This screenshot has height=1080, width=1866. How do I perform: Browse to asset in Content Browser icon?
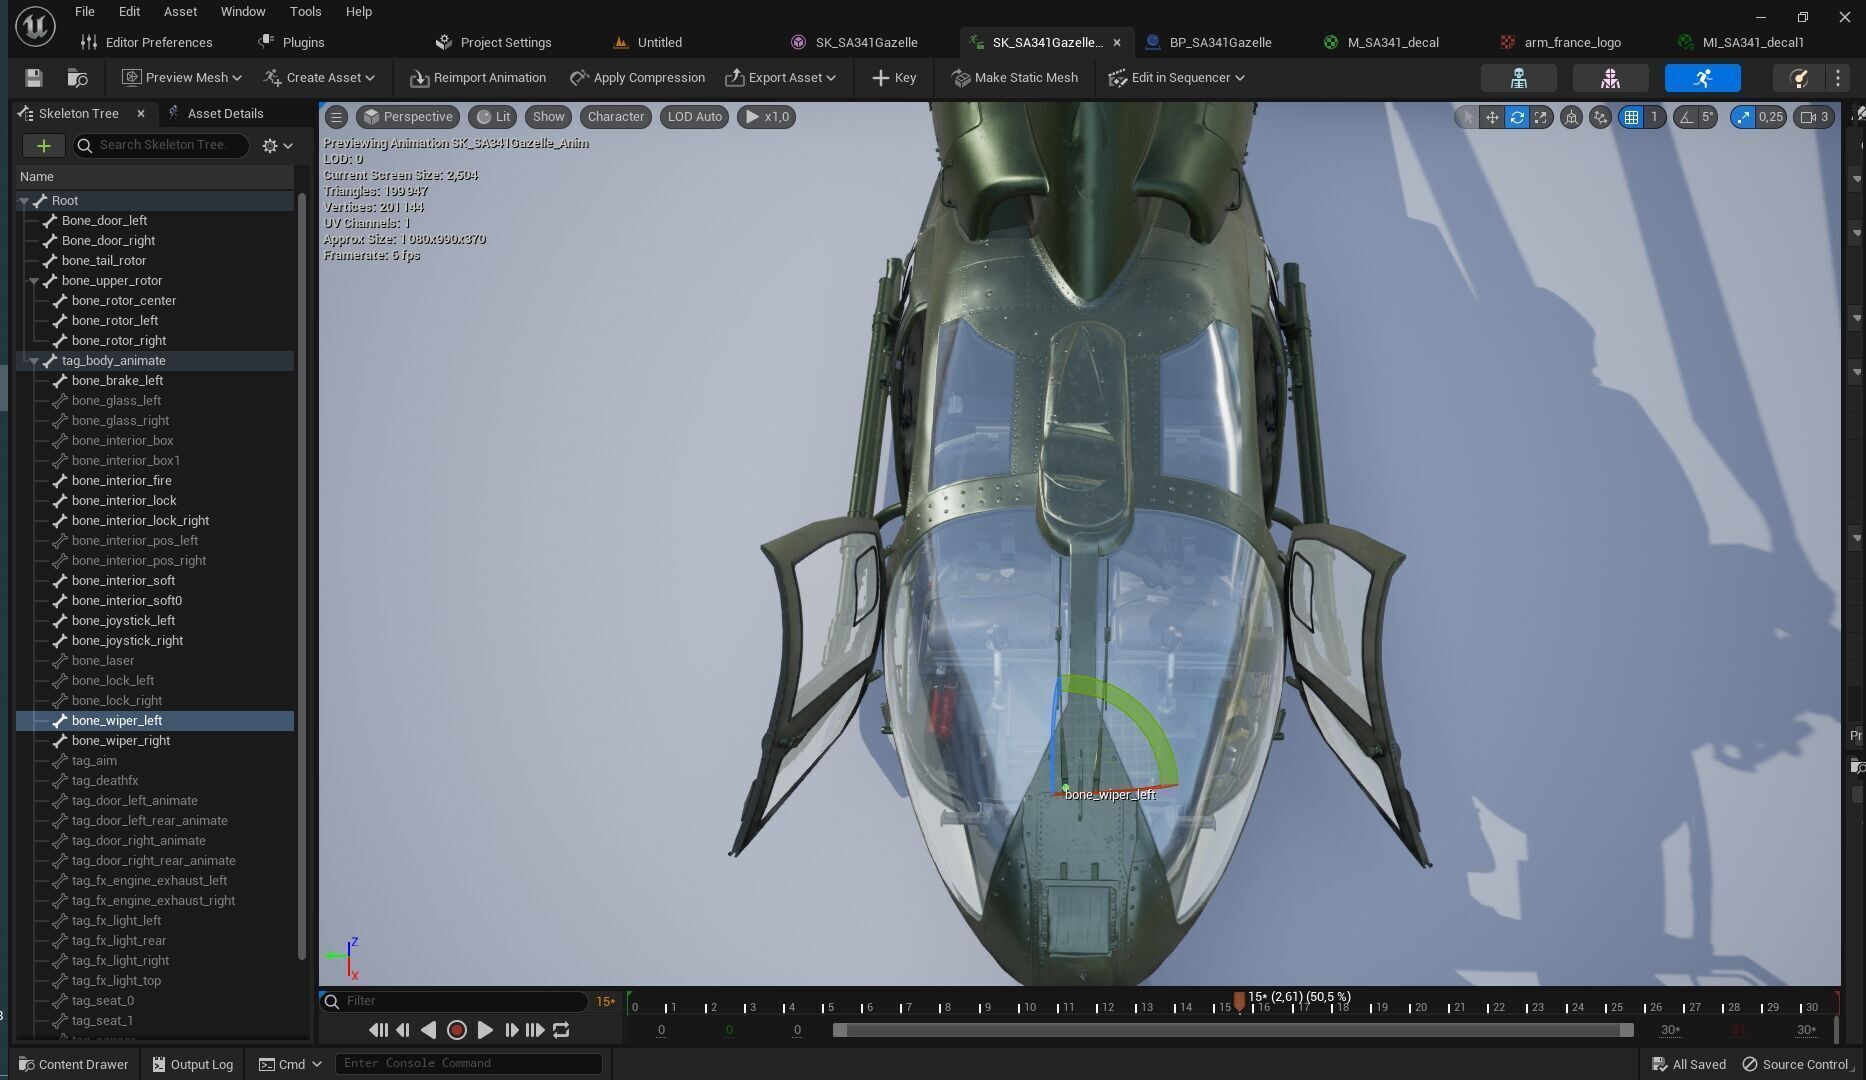pos(77,78)
